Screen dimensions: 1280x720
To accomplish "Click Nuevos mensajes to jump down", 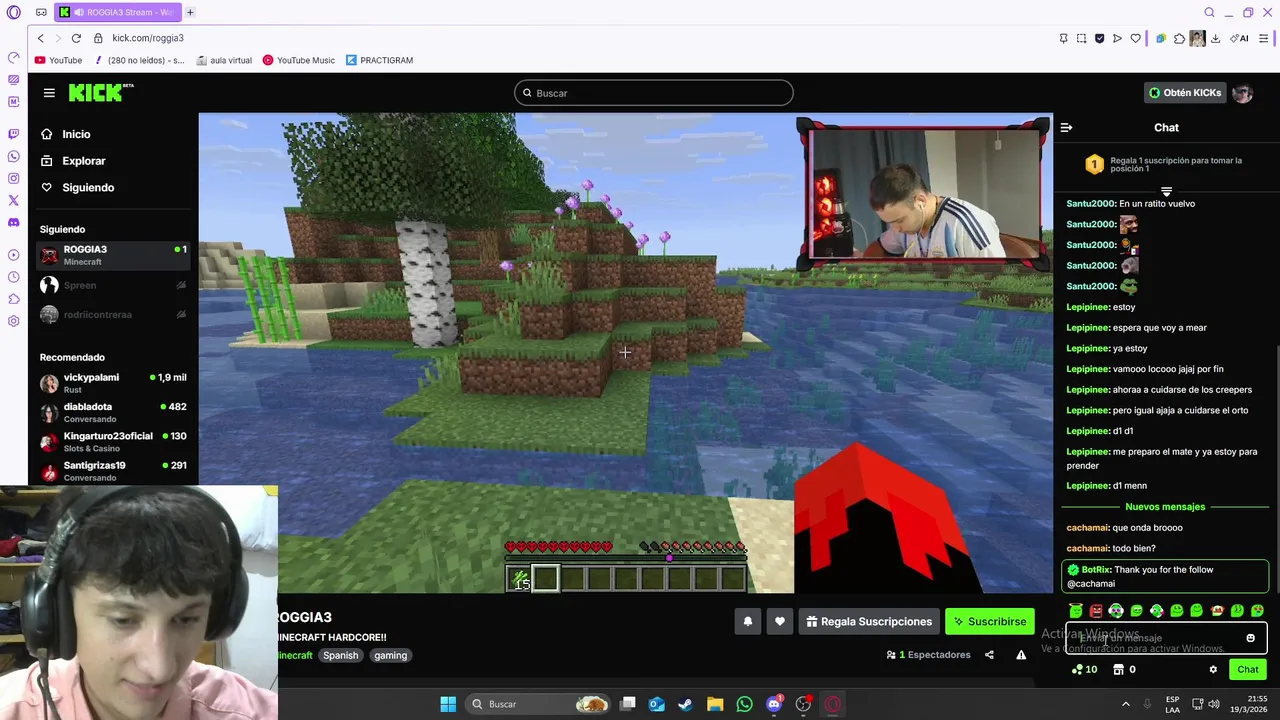I will coord(1165,507).
